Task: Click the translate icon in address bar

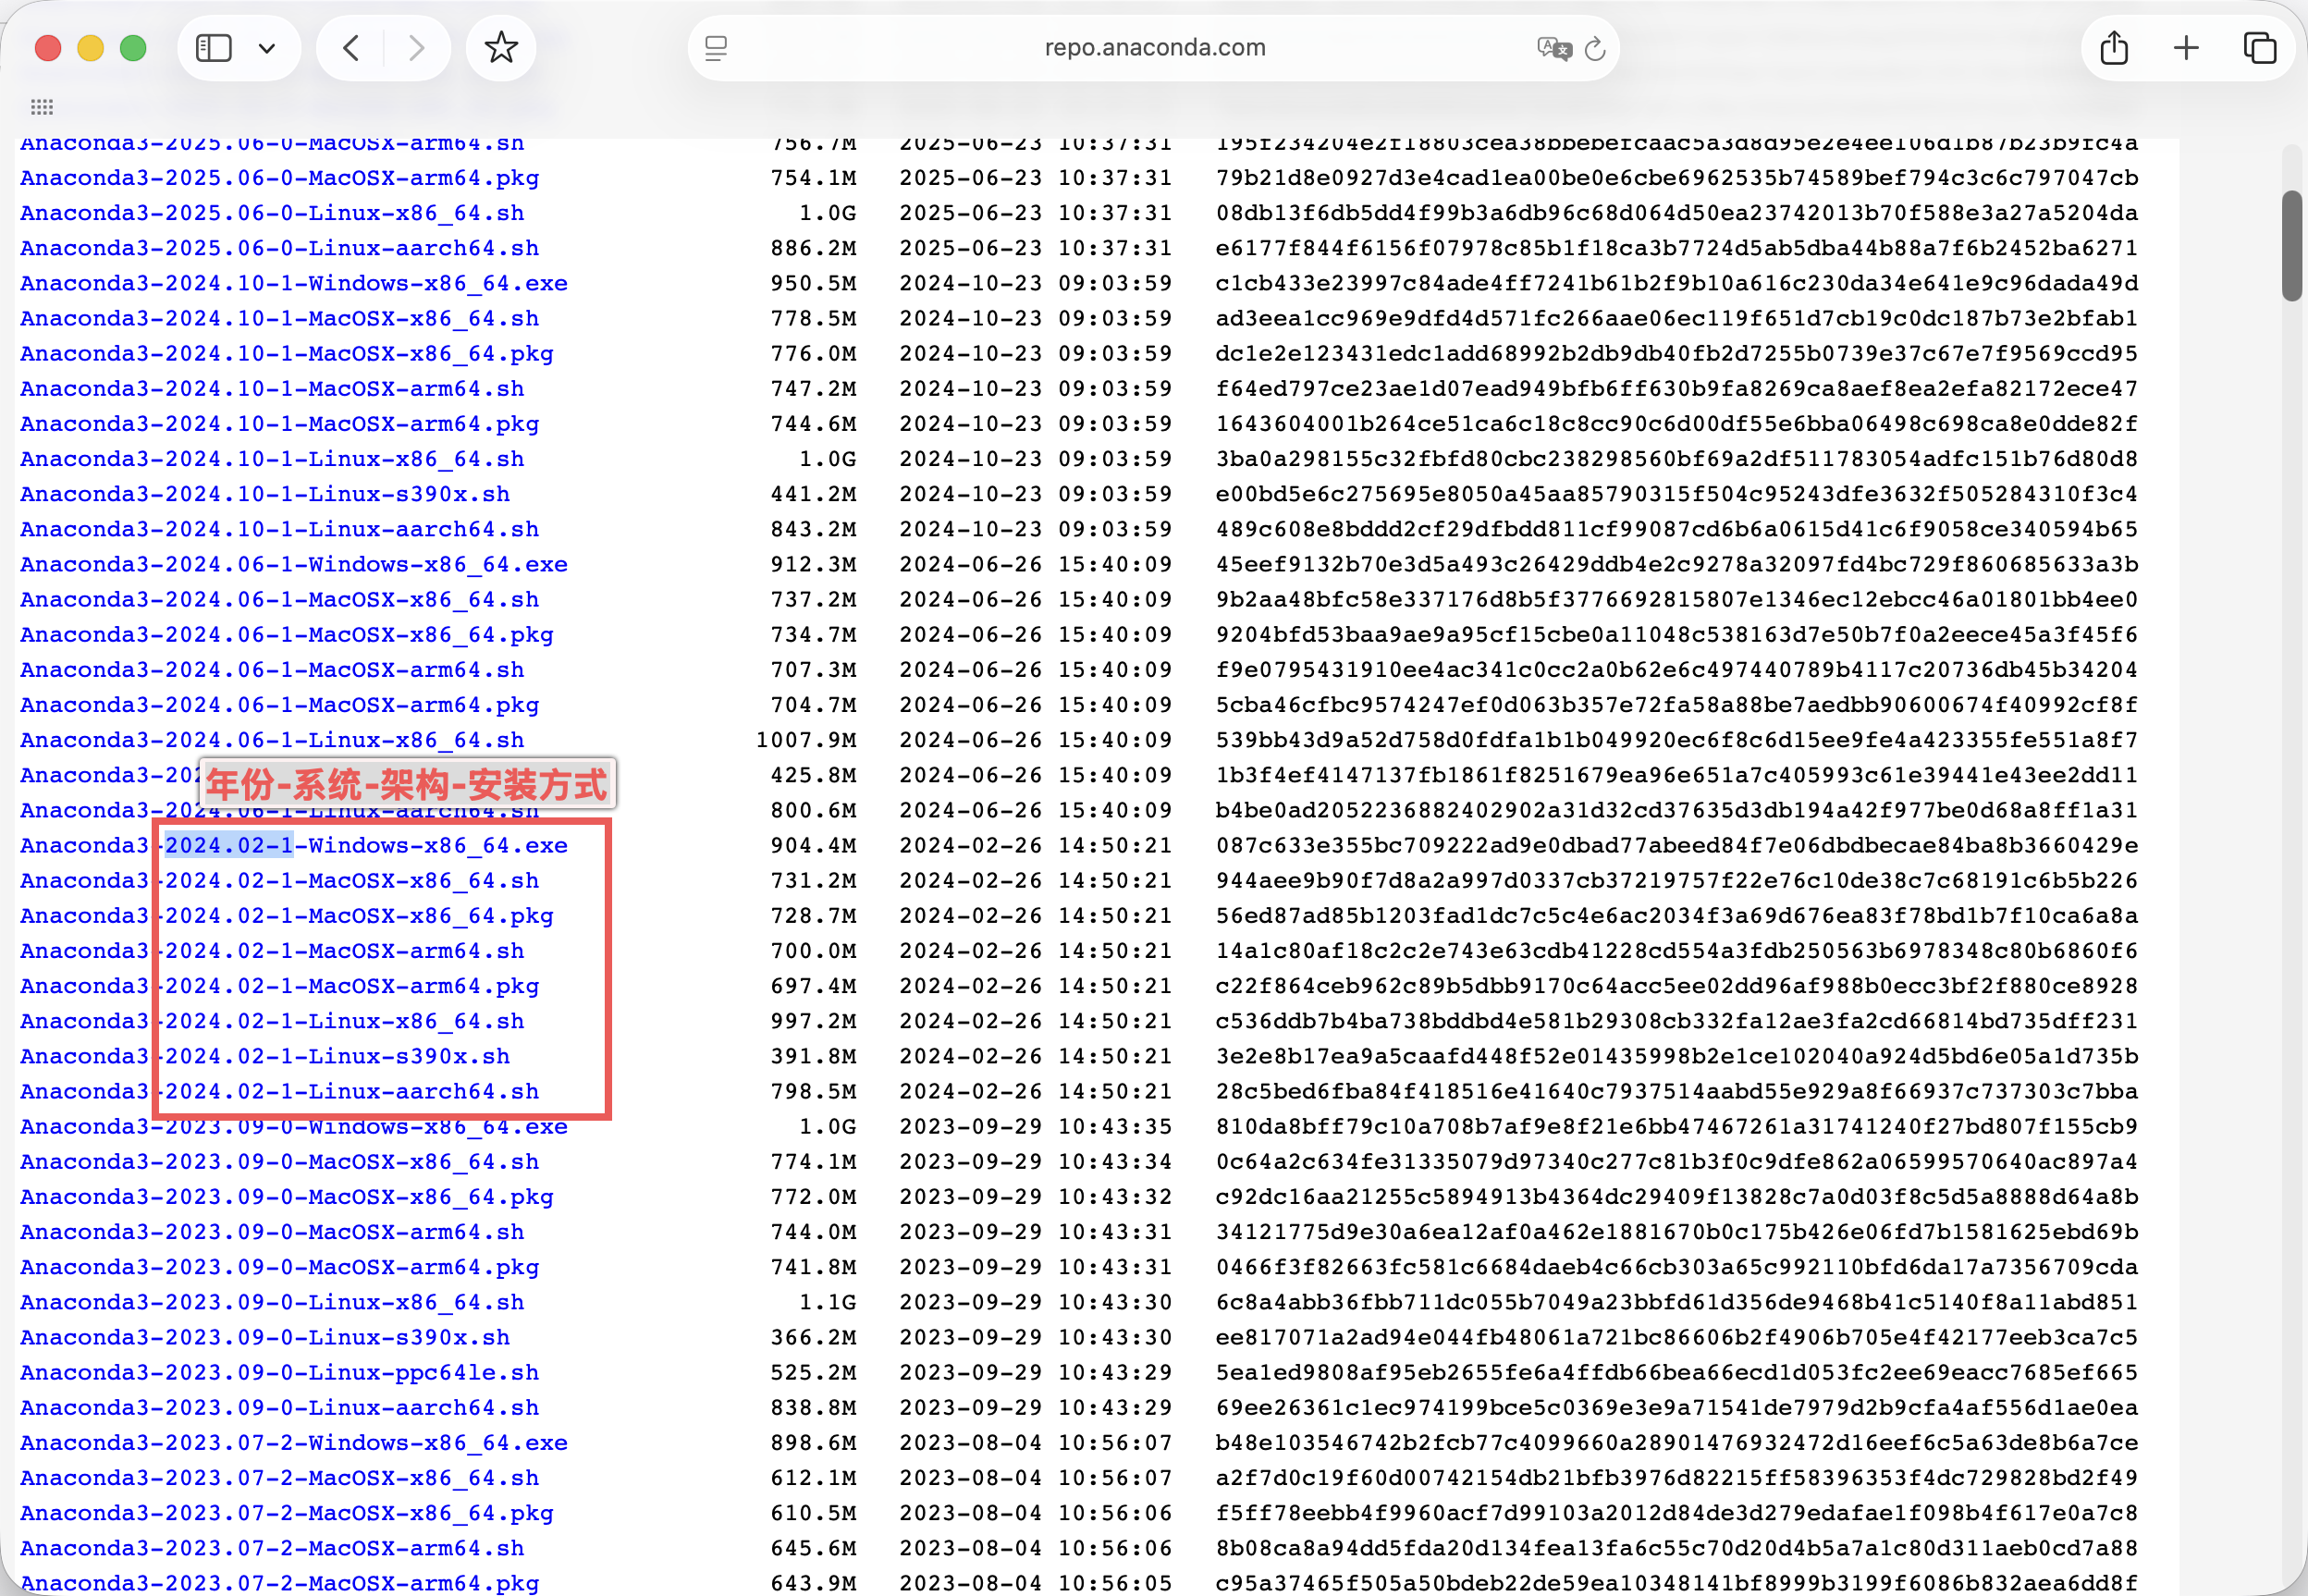Action: click(x=1554, y=48)
